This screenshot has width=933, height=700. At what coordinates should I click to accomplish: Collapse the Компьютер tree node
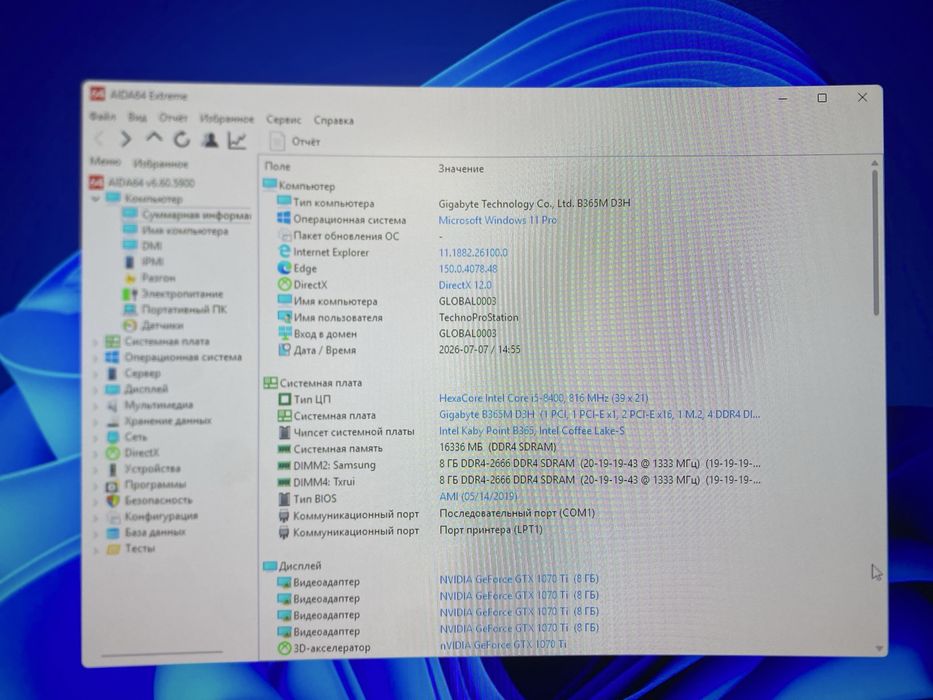(95, 199)
